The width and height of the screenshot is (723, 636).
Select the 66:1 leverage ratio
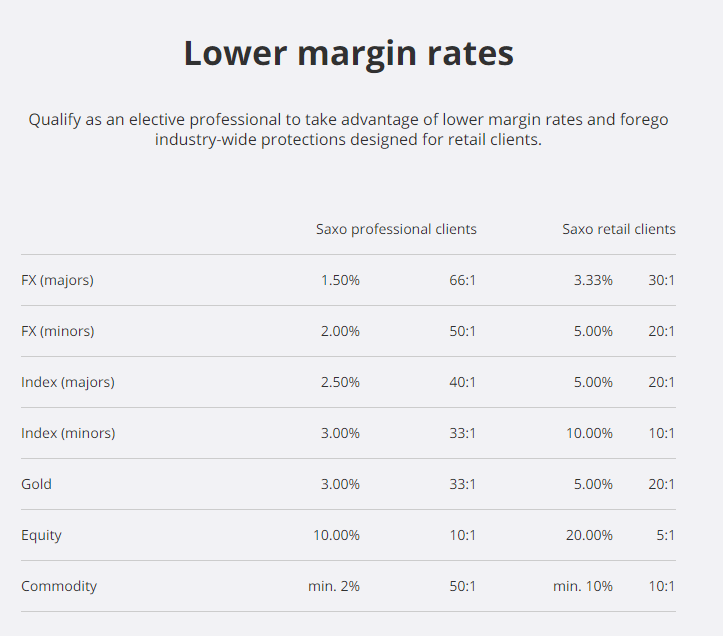[x=462, y=280]
